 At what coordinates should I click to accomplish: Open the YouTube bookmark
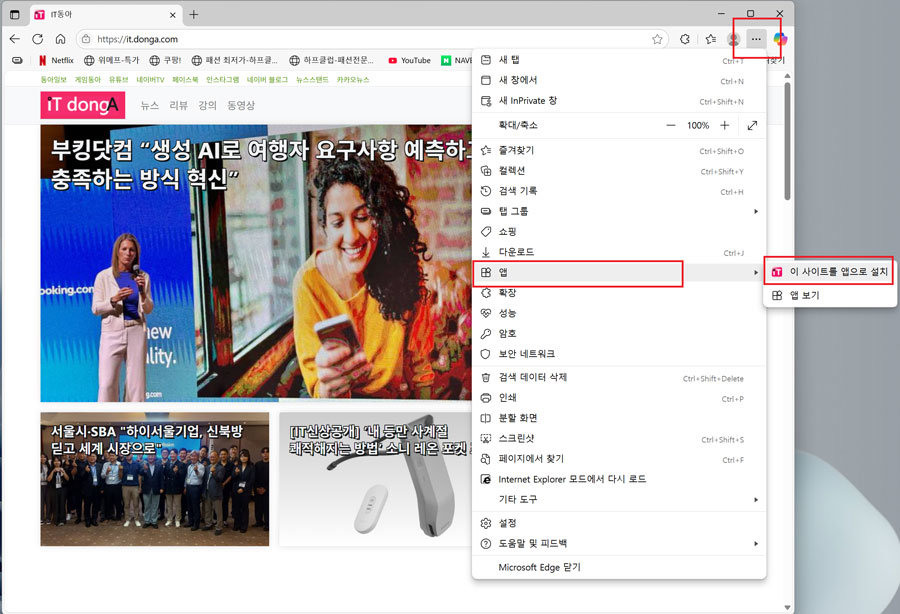tap(409, 60)
